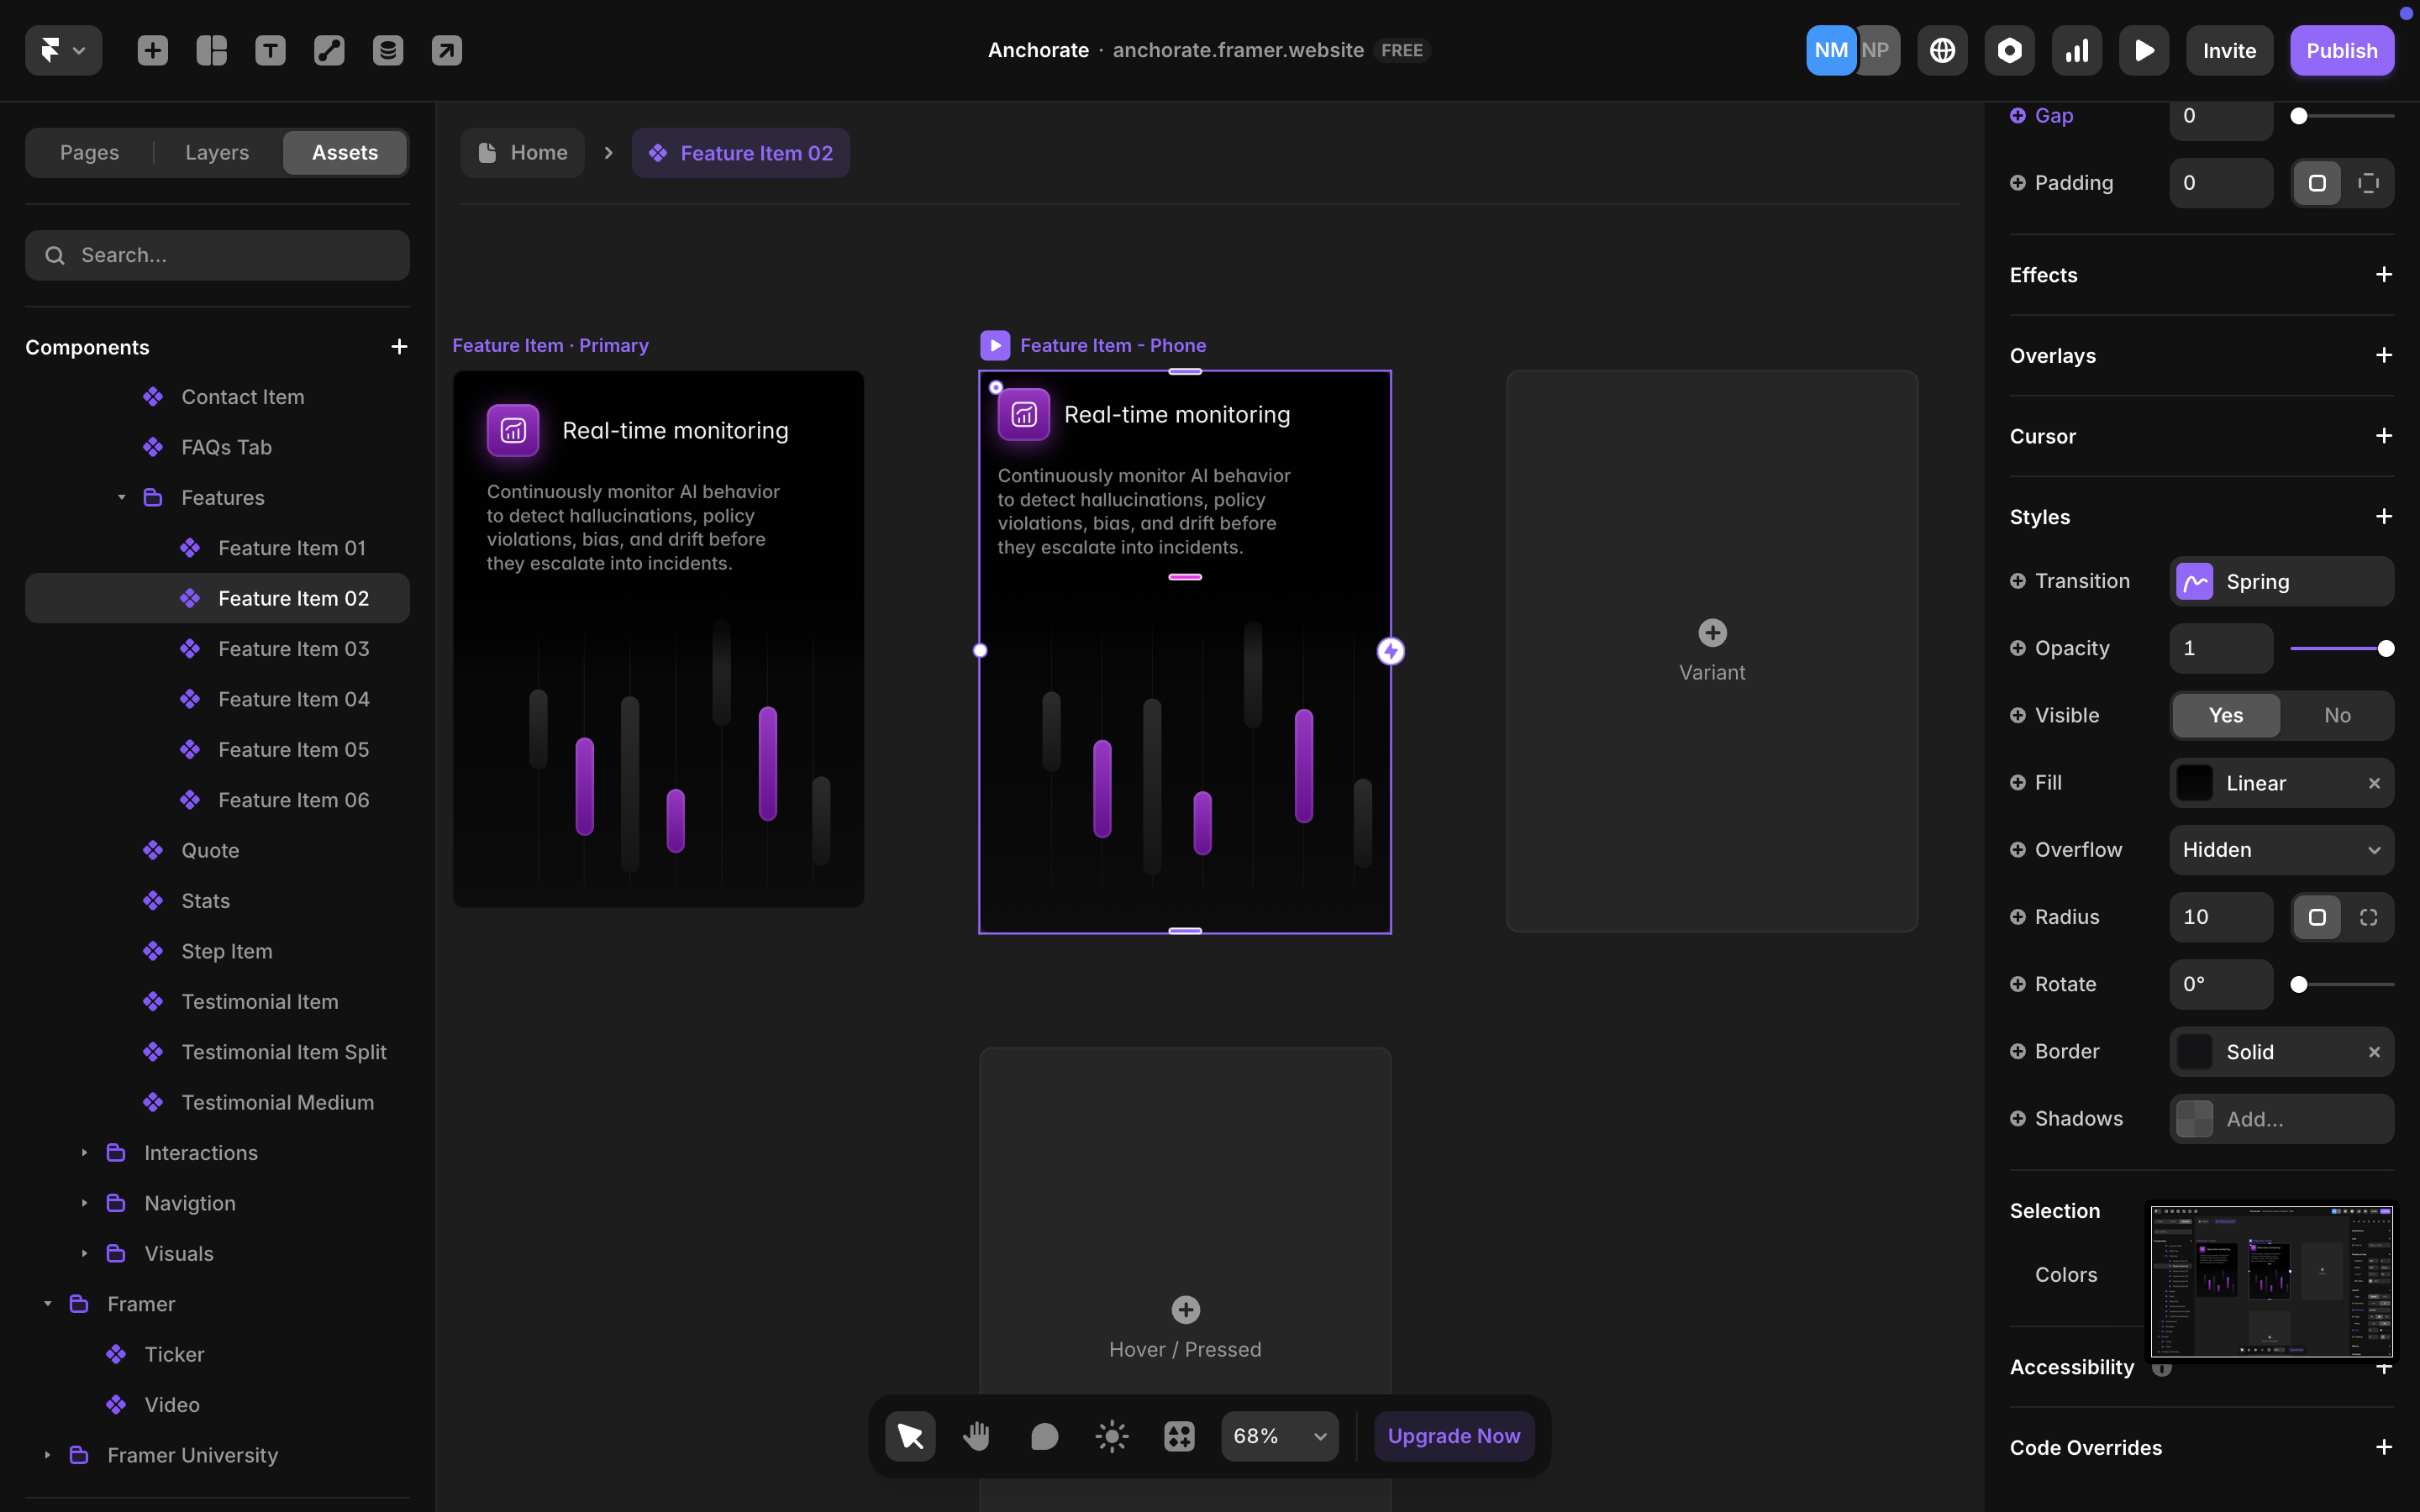Switch Padding to per-side mode
2420x1512 pixels.
pyautogui.click(x=2368, y=183)
